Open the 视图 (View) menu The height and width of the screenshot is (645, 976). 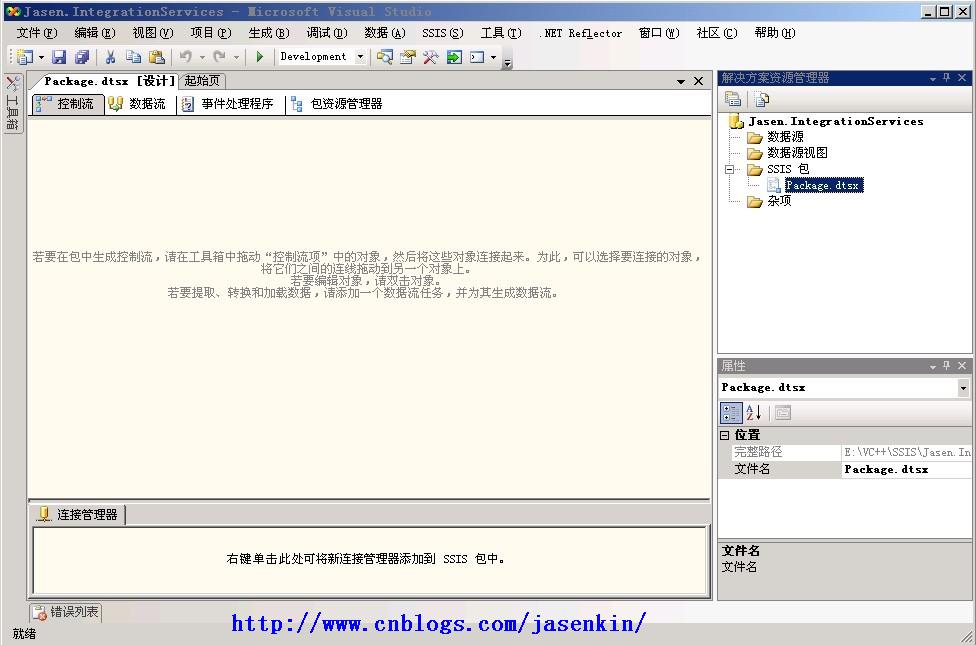pyautogui.click(x=152, y=33)
